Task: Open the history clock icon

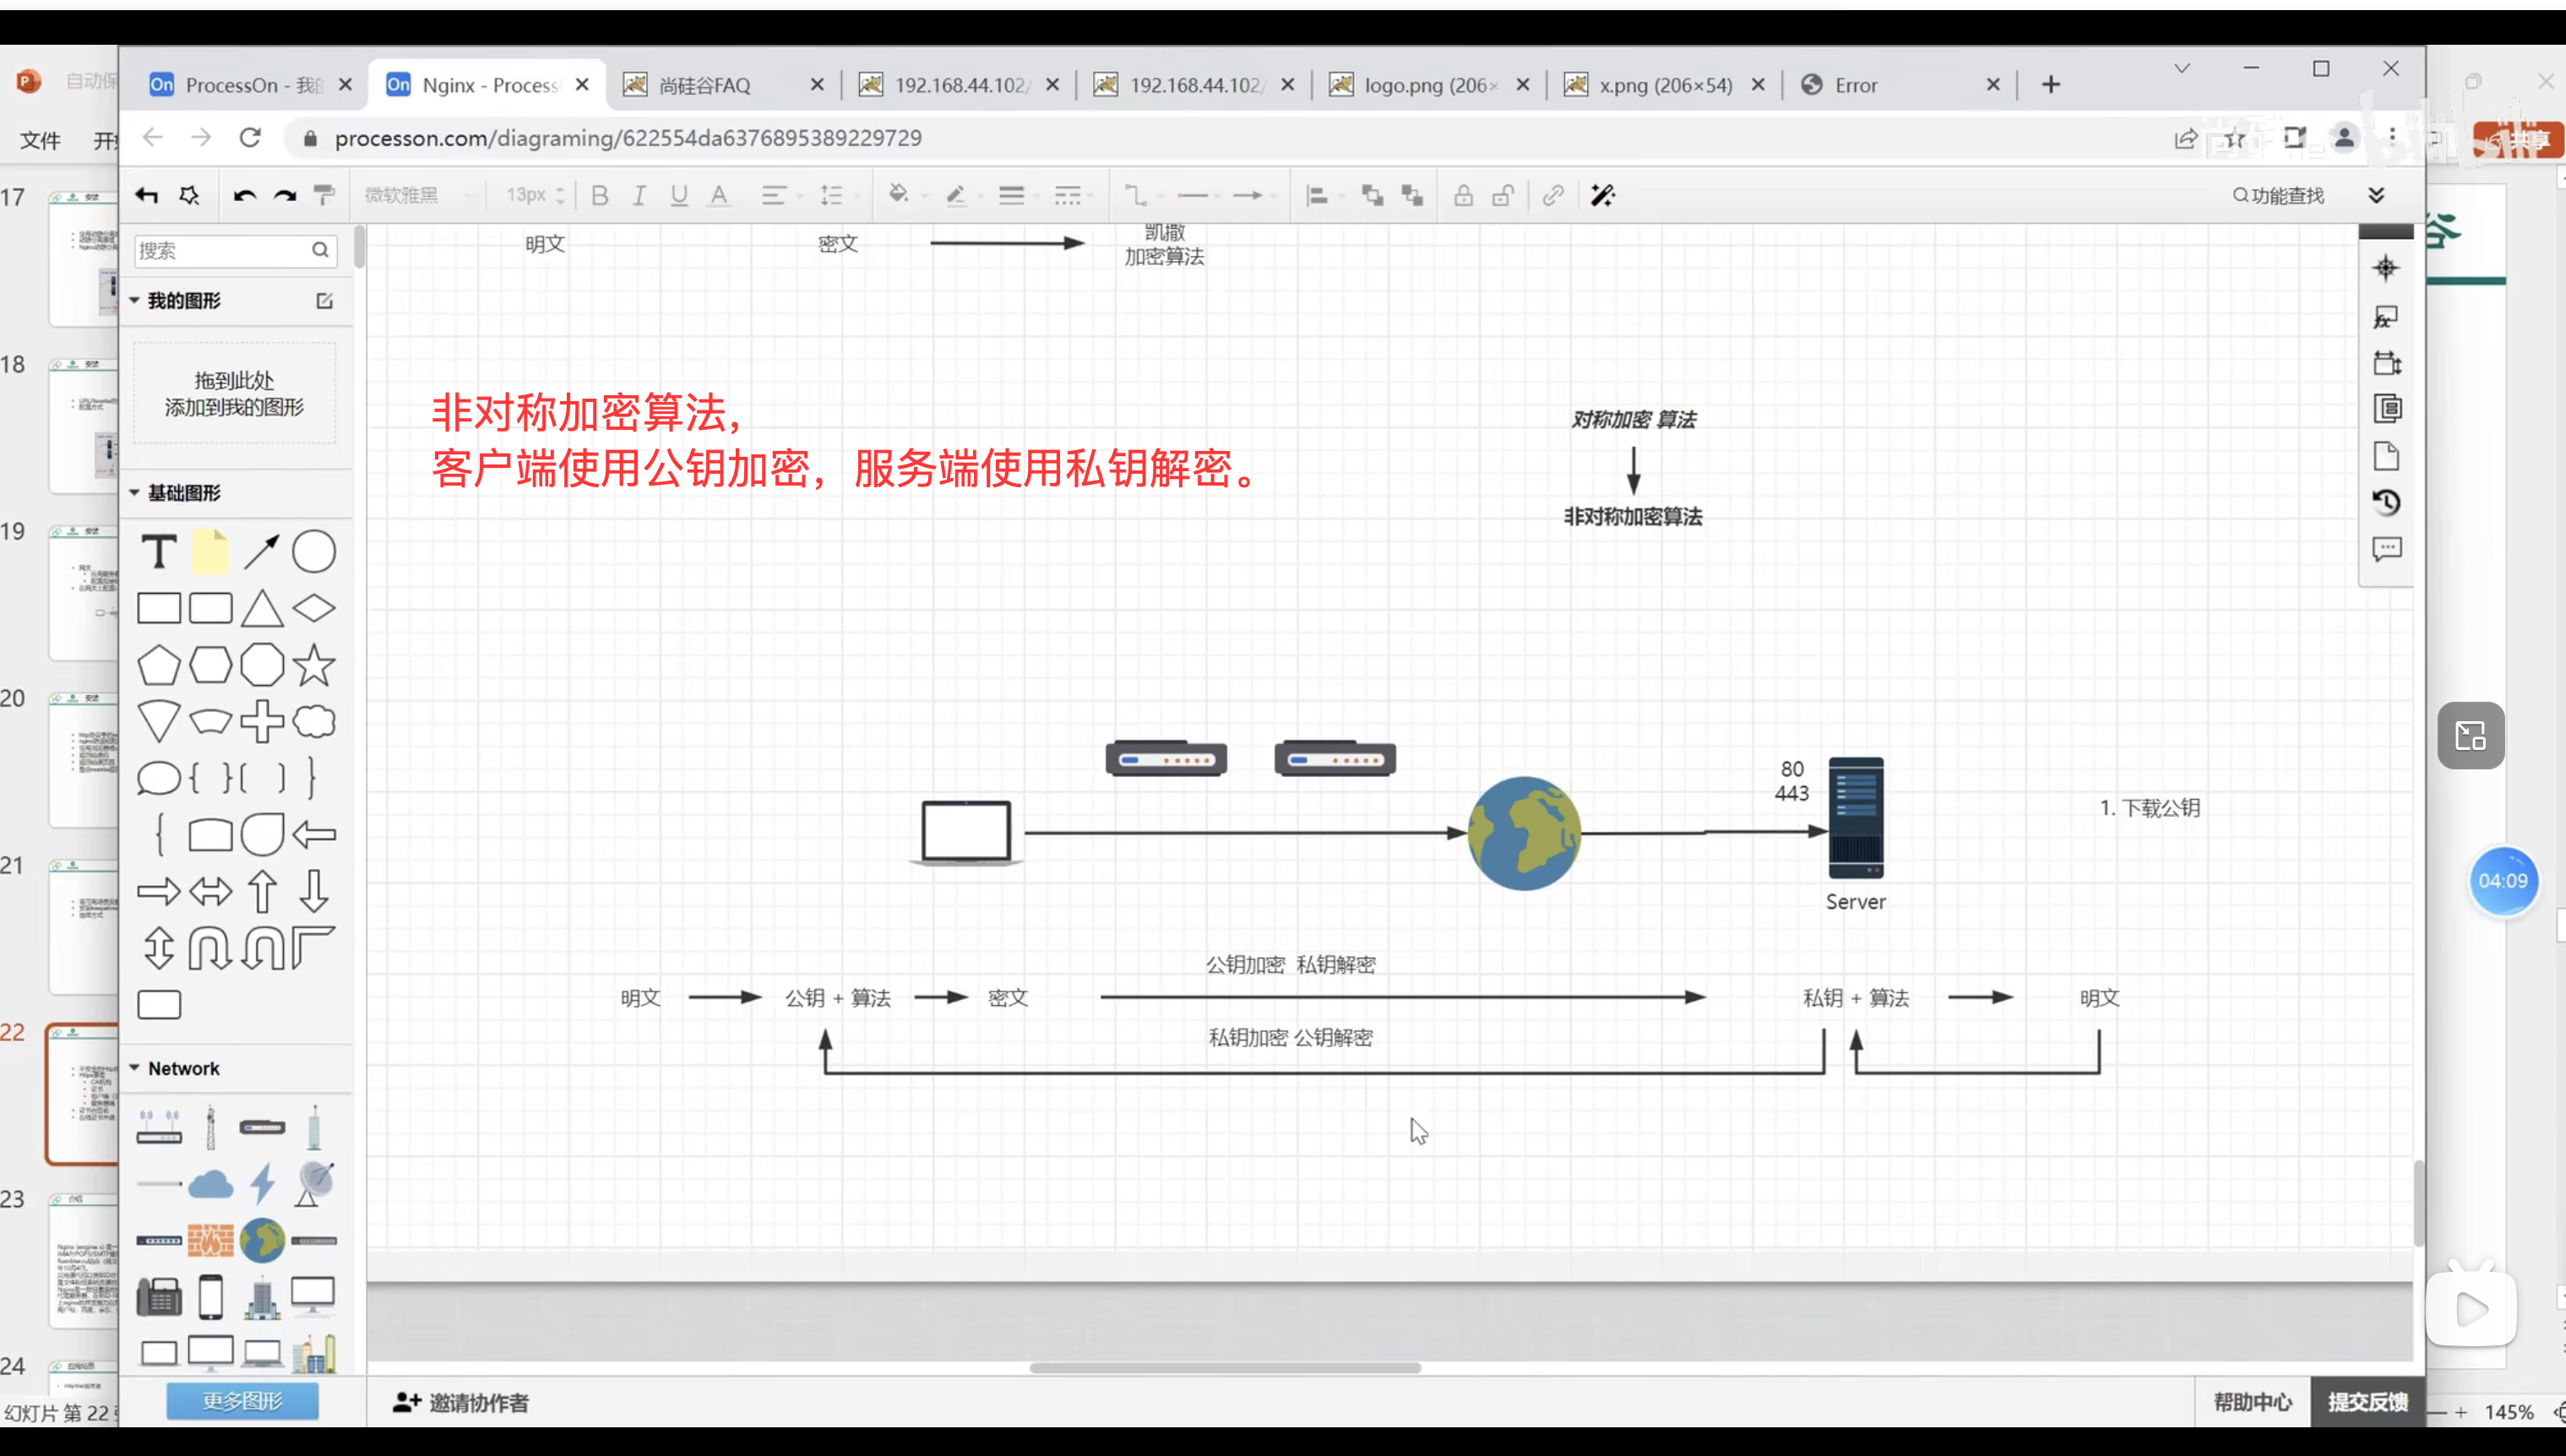Action: pyautogui.click(x=2387, y=502)
